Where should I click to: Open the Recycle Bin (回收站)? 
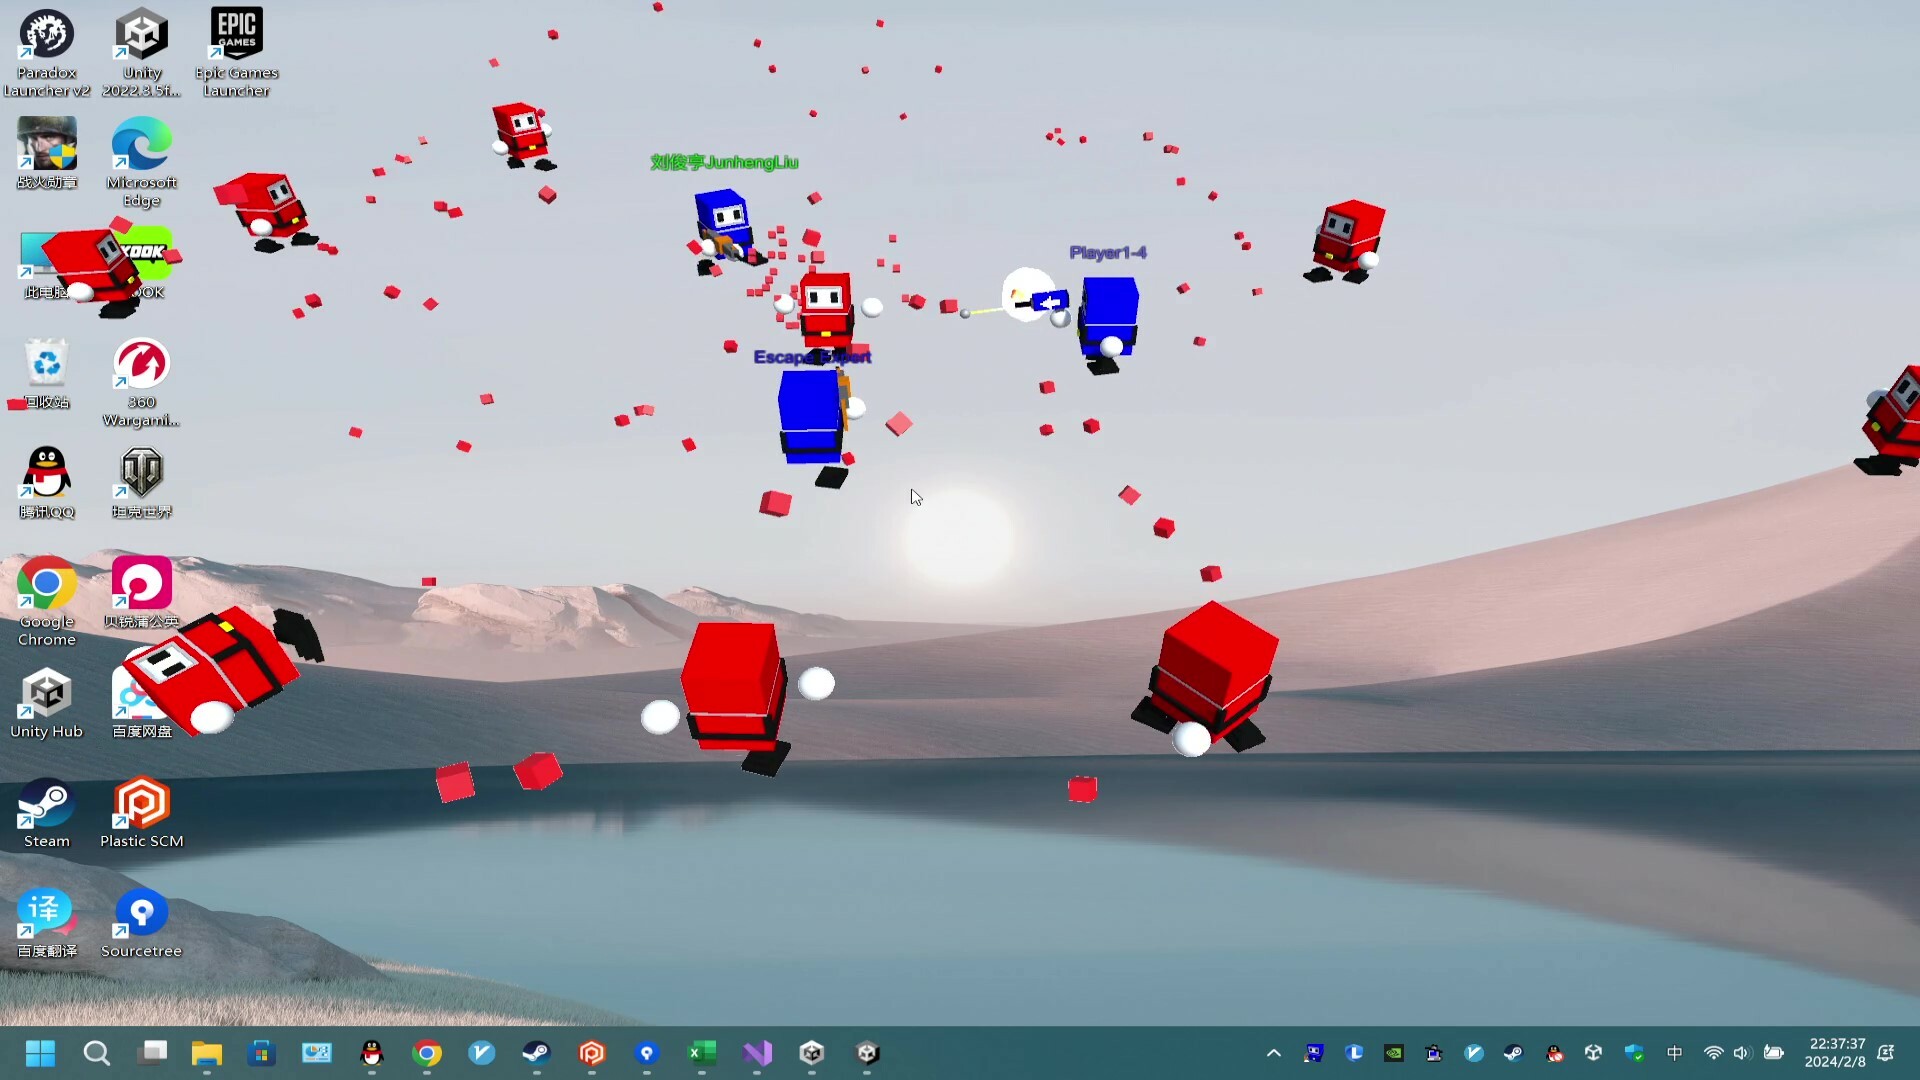(45, 365)
